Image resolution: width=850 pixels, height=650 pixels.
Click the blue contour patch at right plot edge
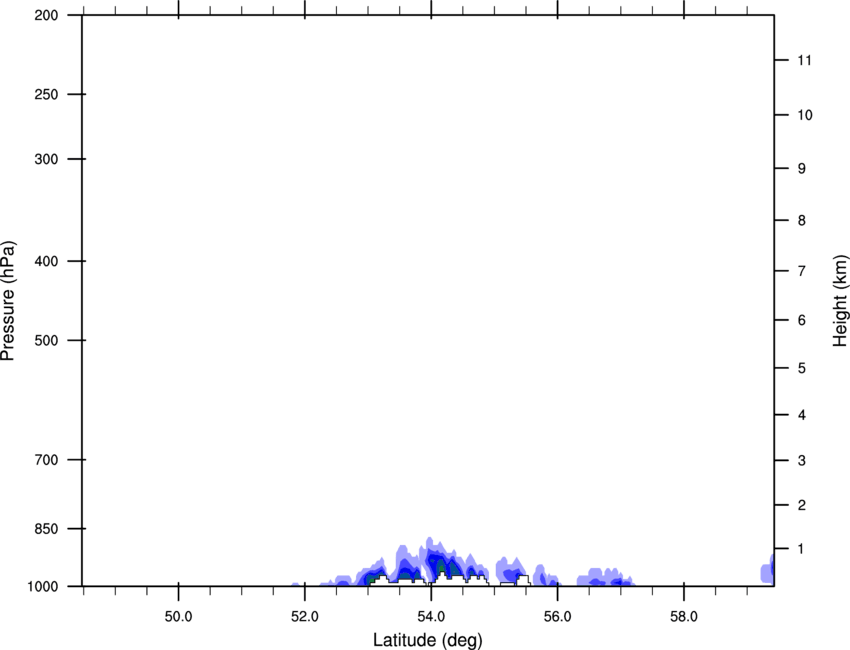(768, 569)
